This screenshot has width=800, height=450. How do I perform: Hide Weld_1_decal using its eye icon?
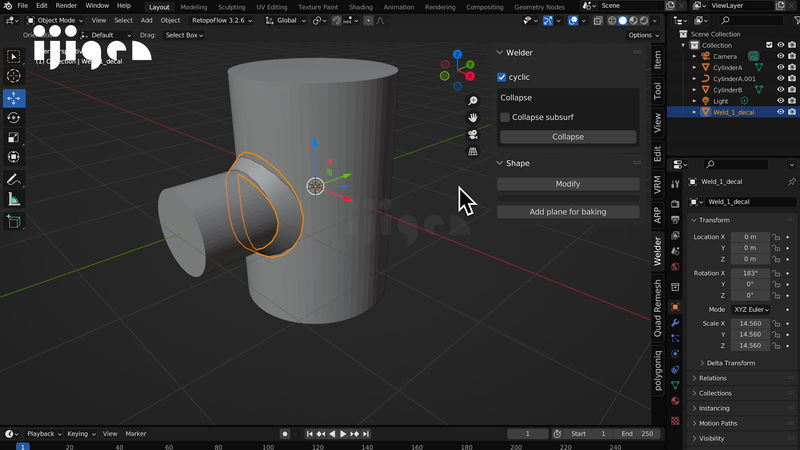781,112
